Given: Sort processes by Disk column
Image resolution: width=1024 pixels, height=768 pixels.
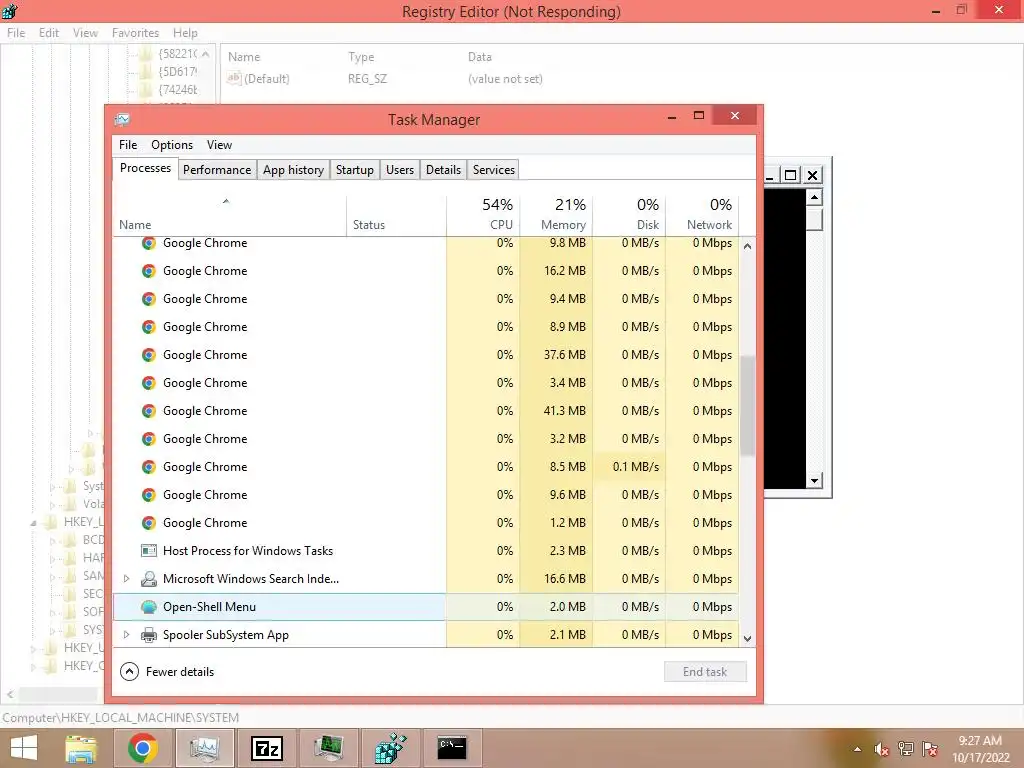Looking at the screenshot, I should point(629,216).
